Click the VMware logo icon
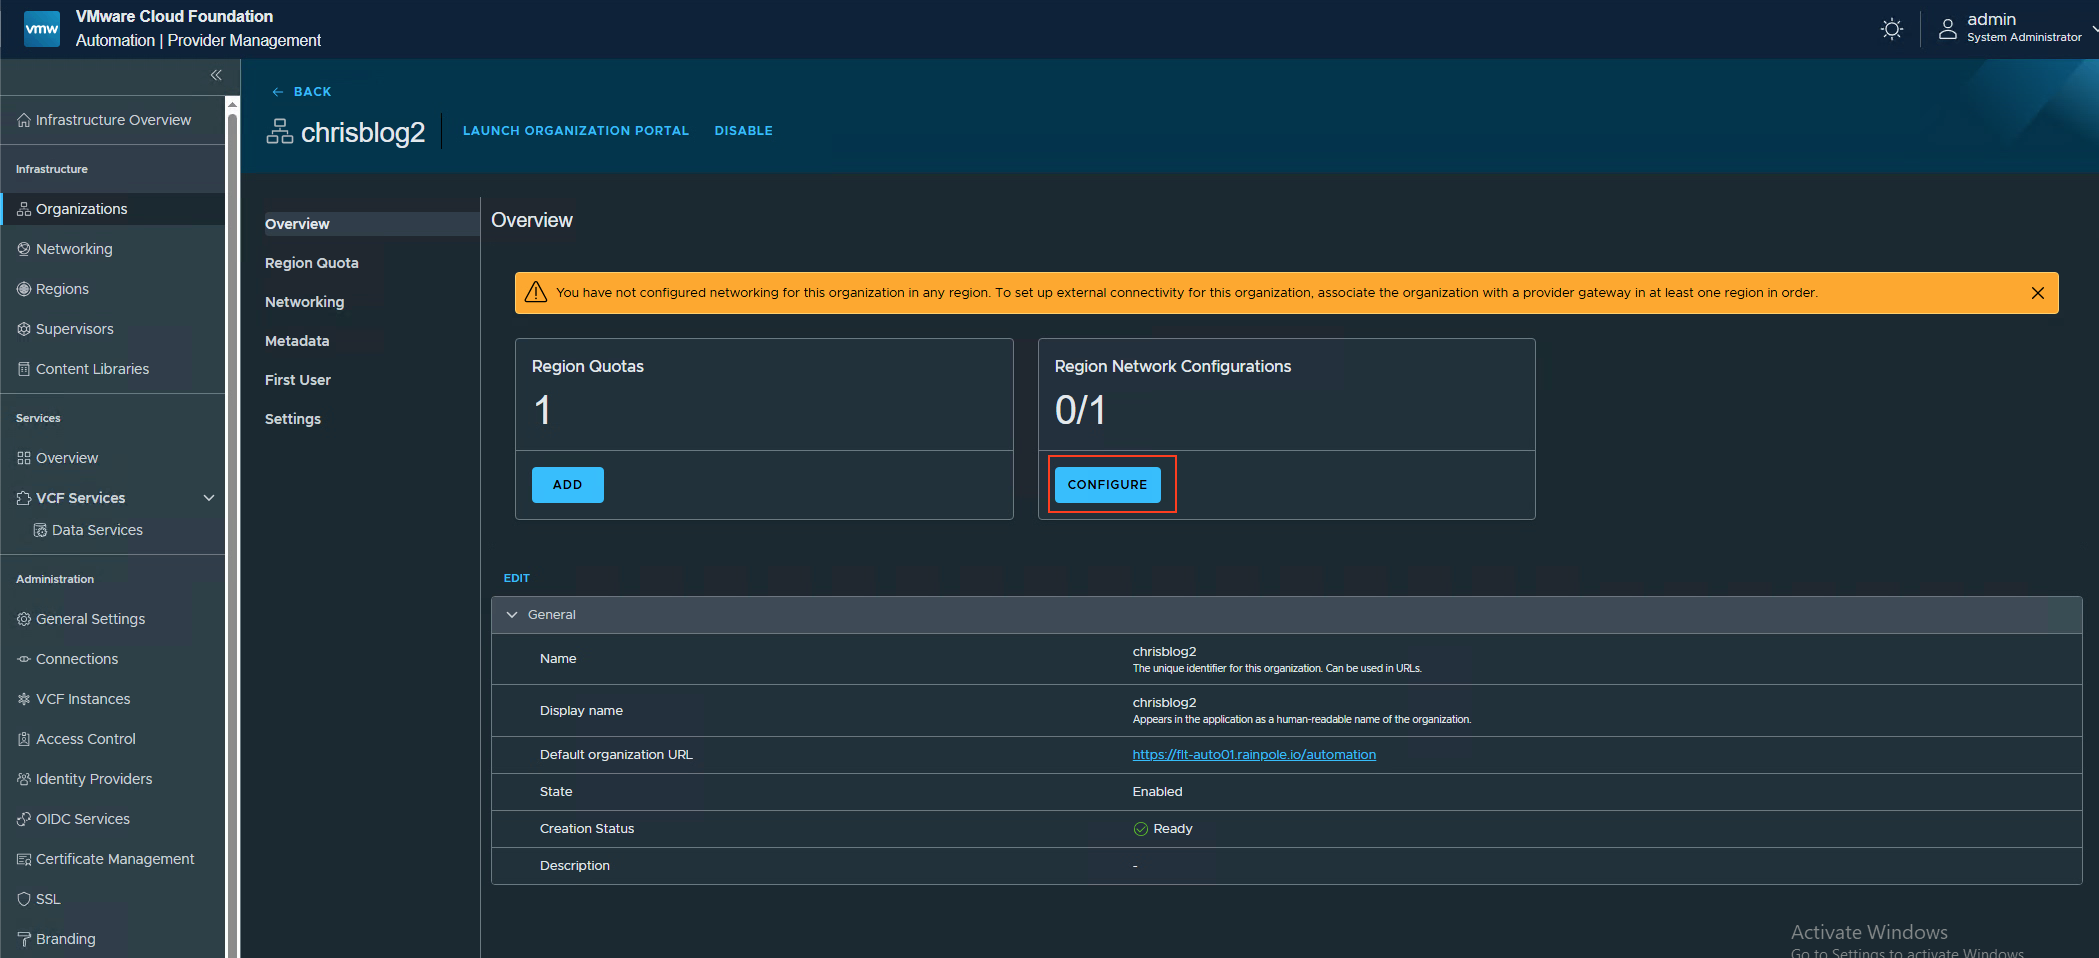2099x958 pixels. (41, 29)
